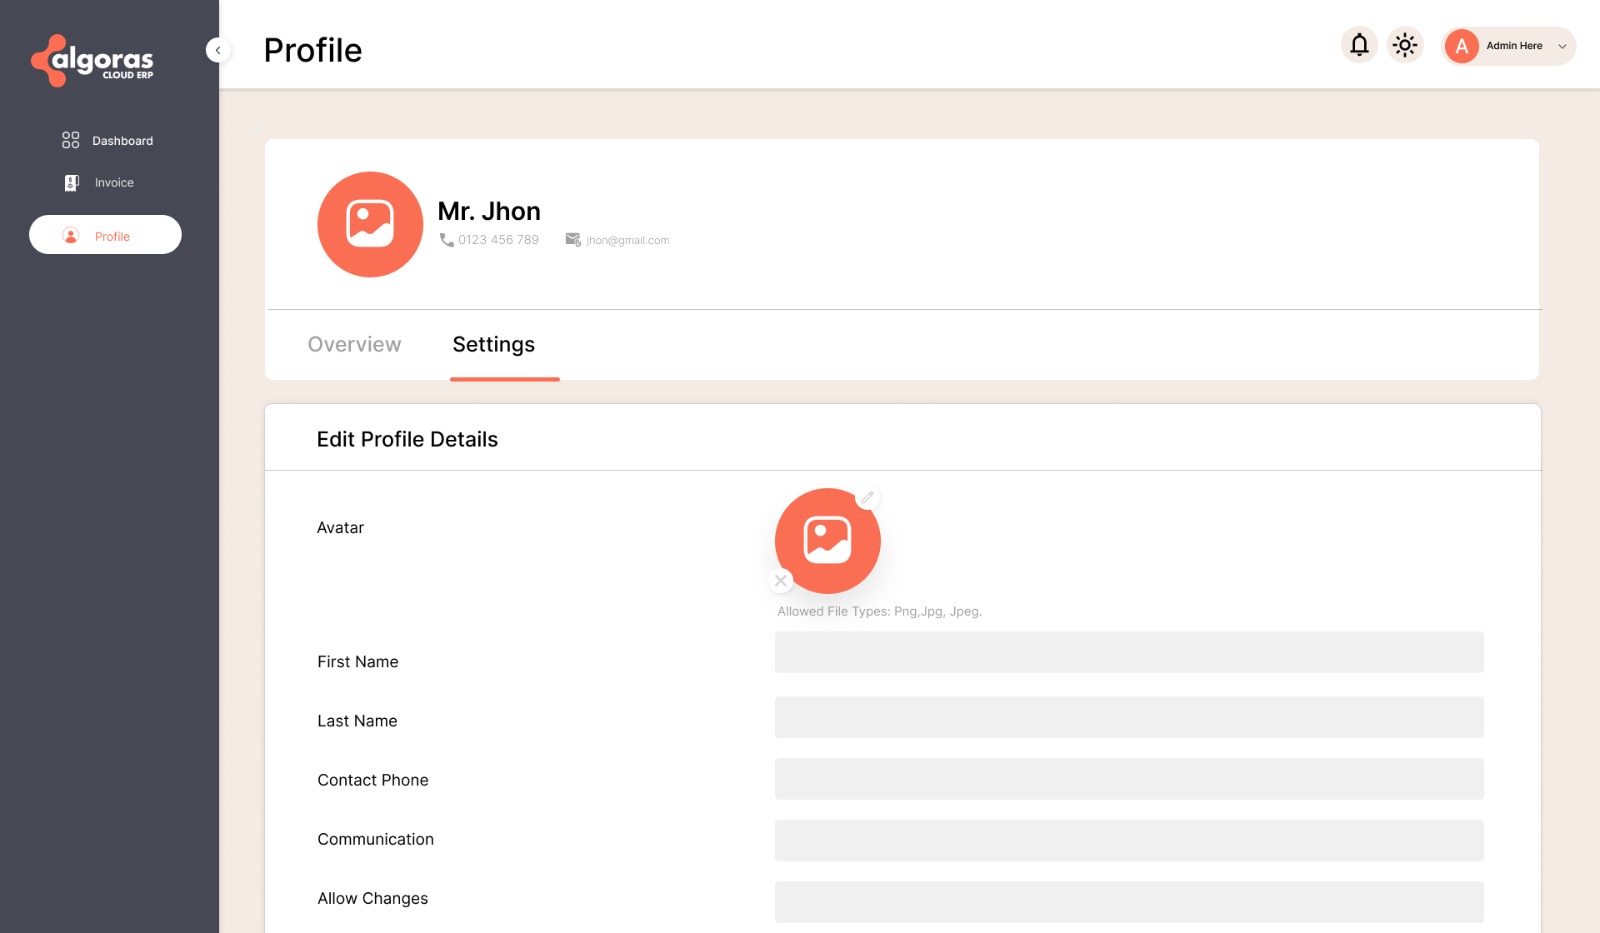Viewport: 1600px width, 933px height.
Task: Click the Algoras Cloud ERP logo
Action: pyautogui.click(x=92, y=61)
